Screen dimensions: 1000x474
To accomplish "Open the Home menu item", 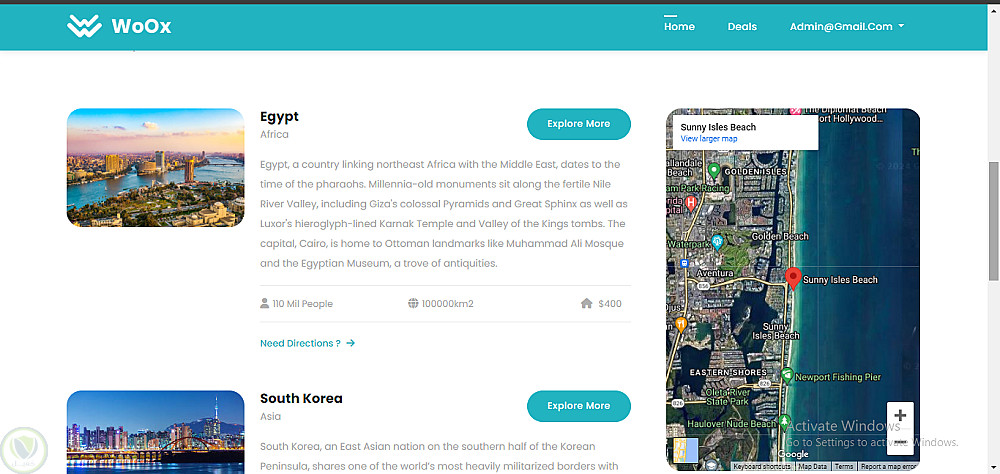I will [x=679, y=27].
